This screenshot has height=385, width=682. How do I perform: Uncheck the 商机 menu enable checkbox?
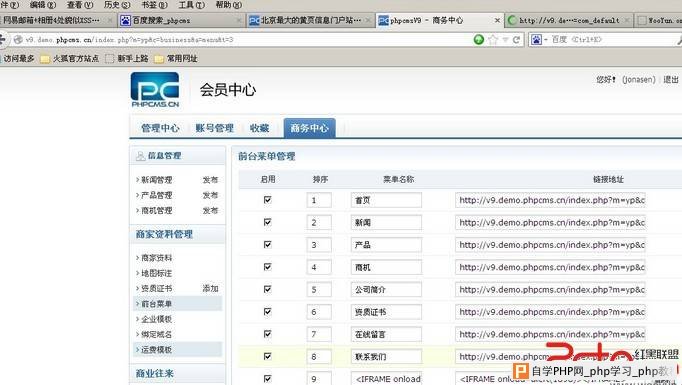[x=267, y=267]
